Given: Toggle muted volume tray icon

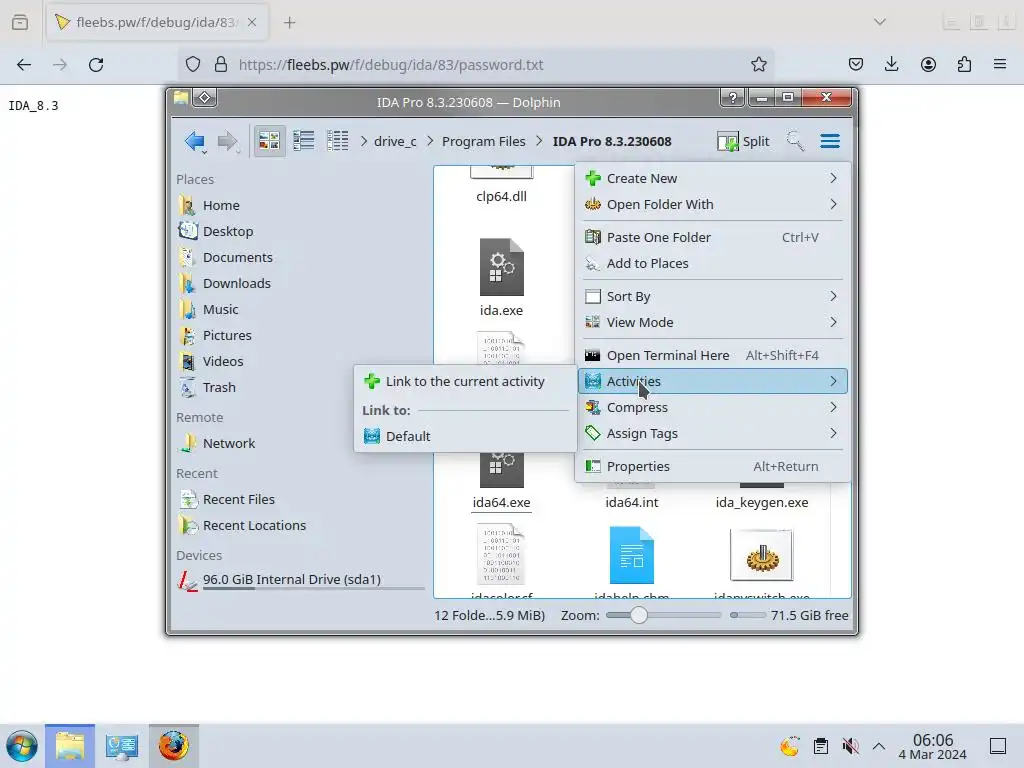Looking at the screenshot, I should pyautogui.click(x=850, y=746).
